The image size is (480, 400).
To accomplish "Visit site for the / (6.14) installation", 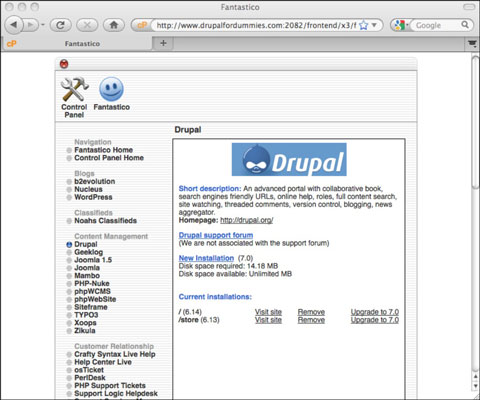I will point(268,312).
